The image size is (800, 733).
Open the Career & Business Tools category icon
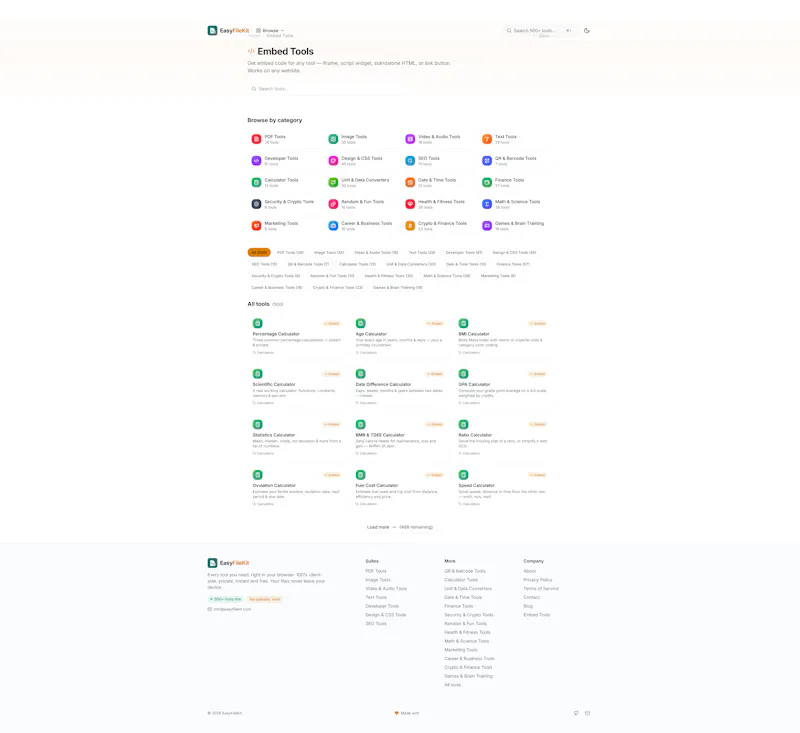point(333,225)
